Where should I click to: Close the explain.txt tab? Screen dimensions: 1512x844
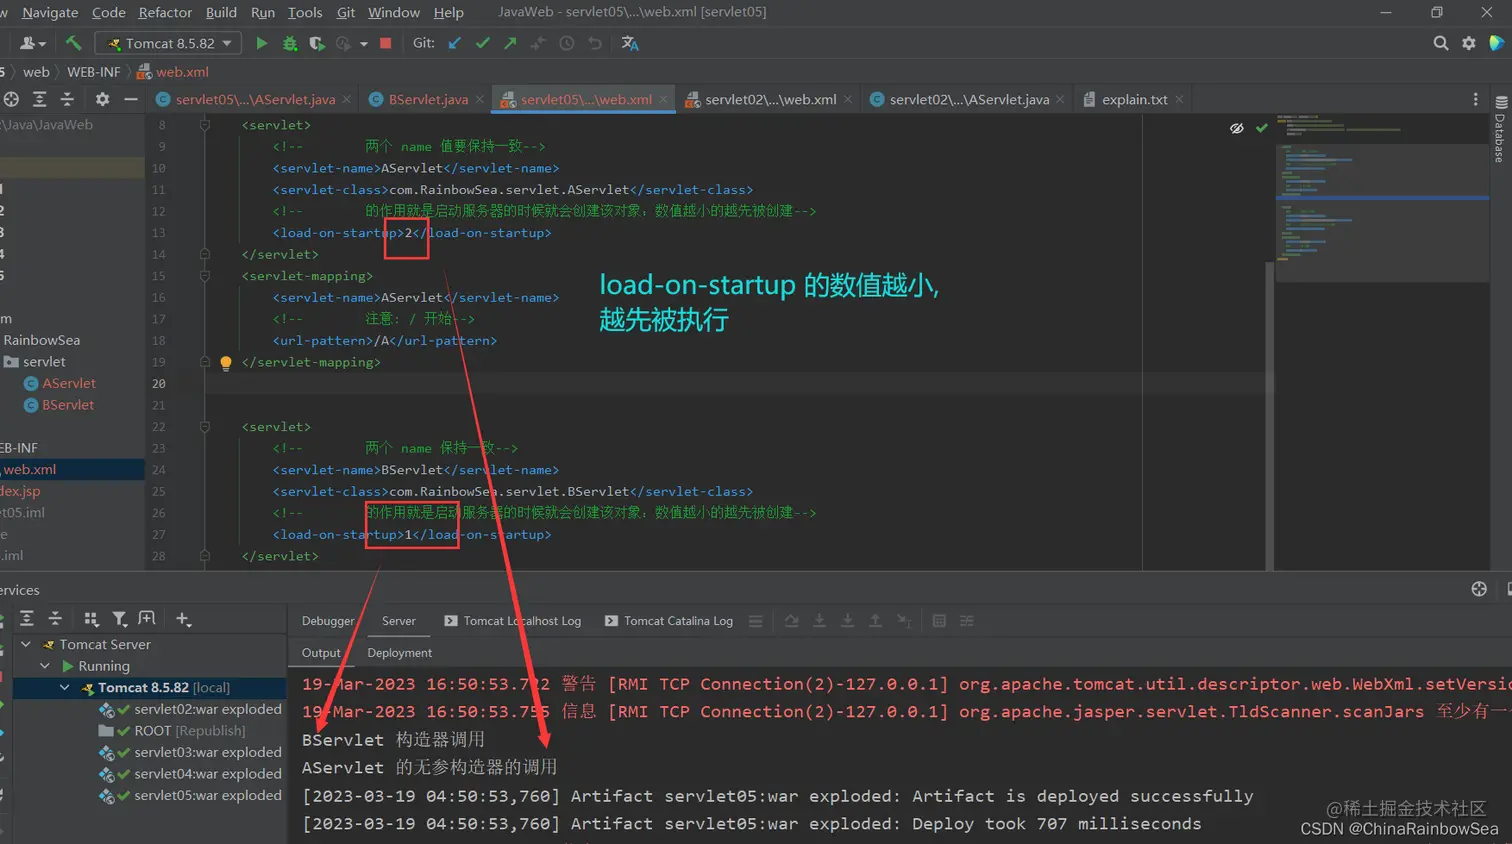click(x=1179, y=99)
